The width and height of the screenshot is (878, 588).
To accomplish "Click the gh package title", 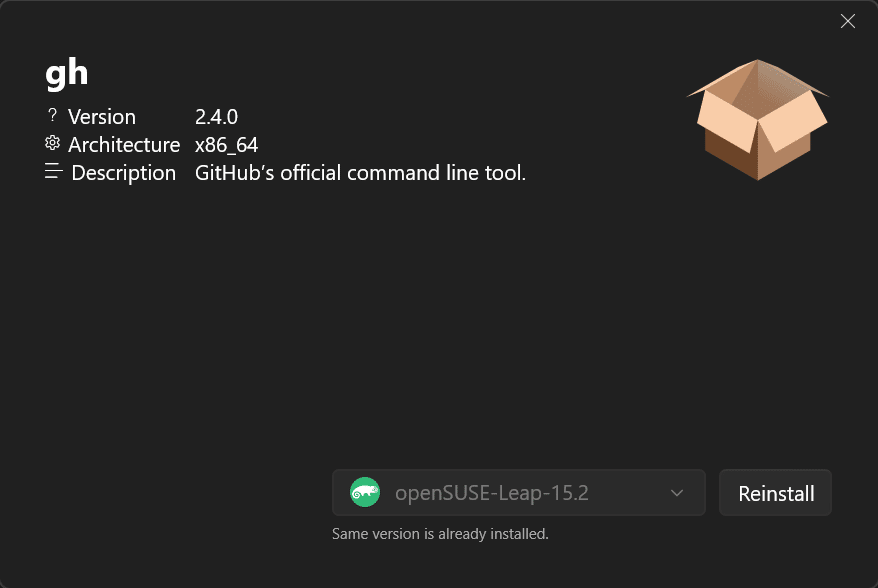I will pyautogui.click(x=67, y=71).
